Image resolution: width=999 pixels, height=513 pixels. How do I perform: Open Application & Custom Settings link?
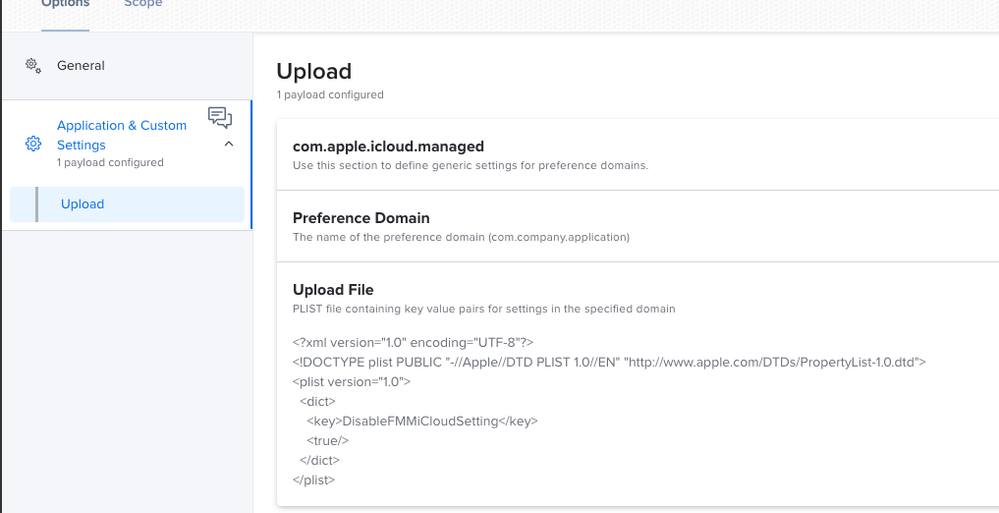[122, 135]
